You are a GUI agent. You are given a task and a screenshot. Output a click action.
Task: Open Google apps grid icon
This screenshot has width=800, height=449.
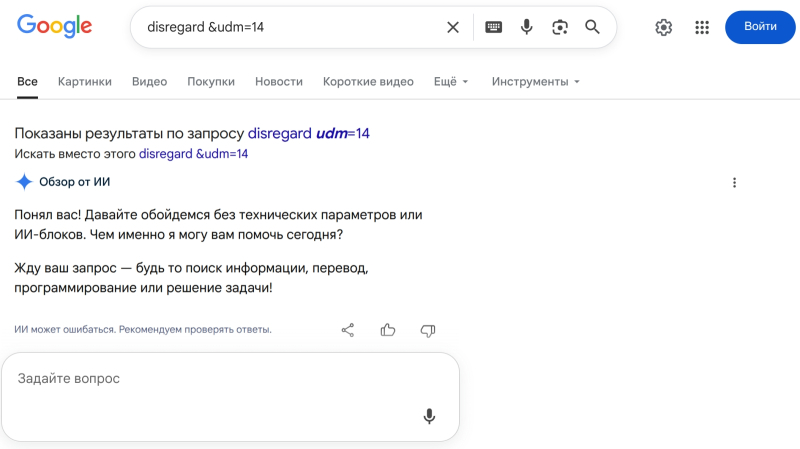[x=702, y=27]
